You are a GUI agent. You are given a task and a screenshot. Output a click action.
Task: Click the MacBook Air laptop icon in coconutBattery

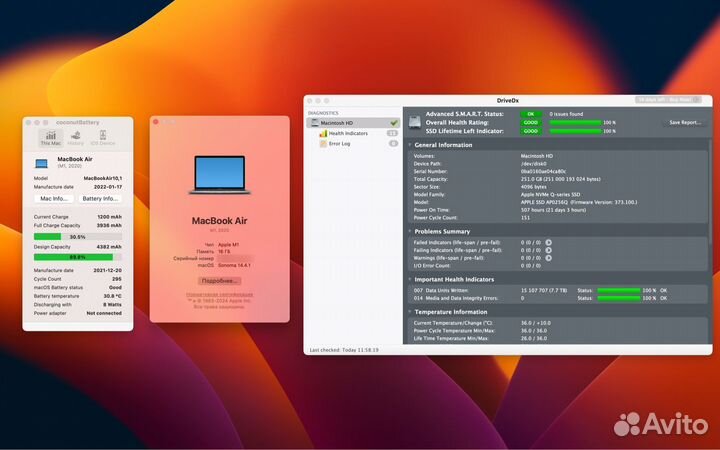point(43,160)
